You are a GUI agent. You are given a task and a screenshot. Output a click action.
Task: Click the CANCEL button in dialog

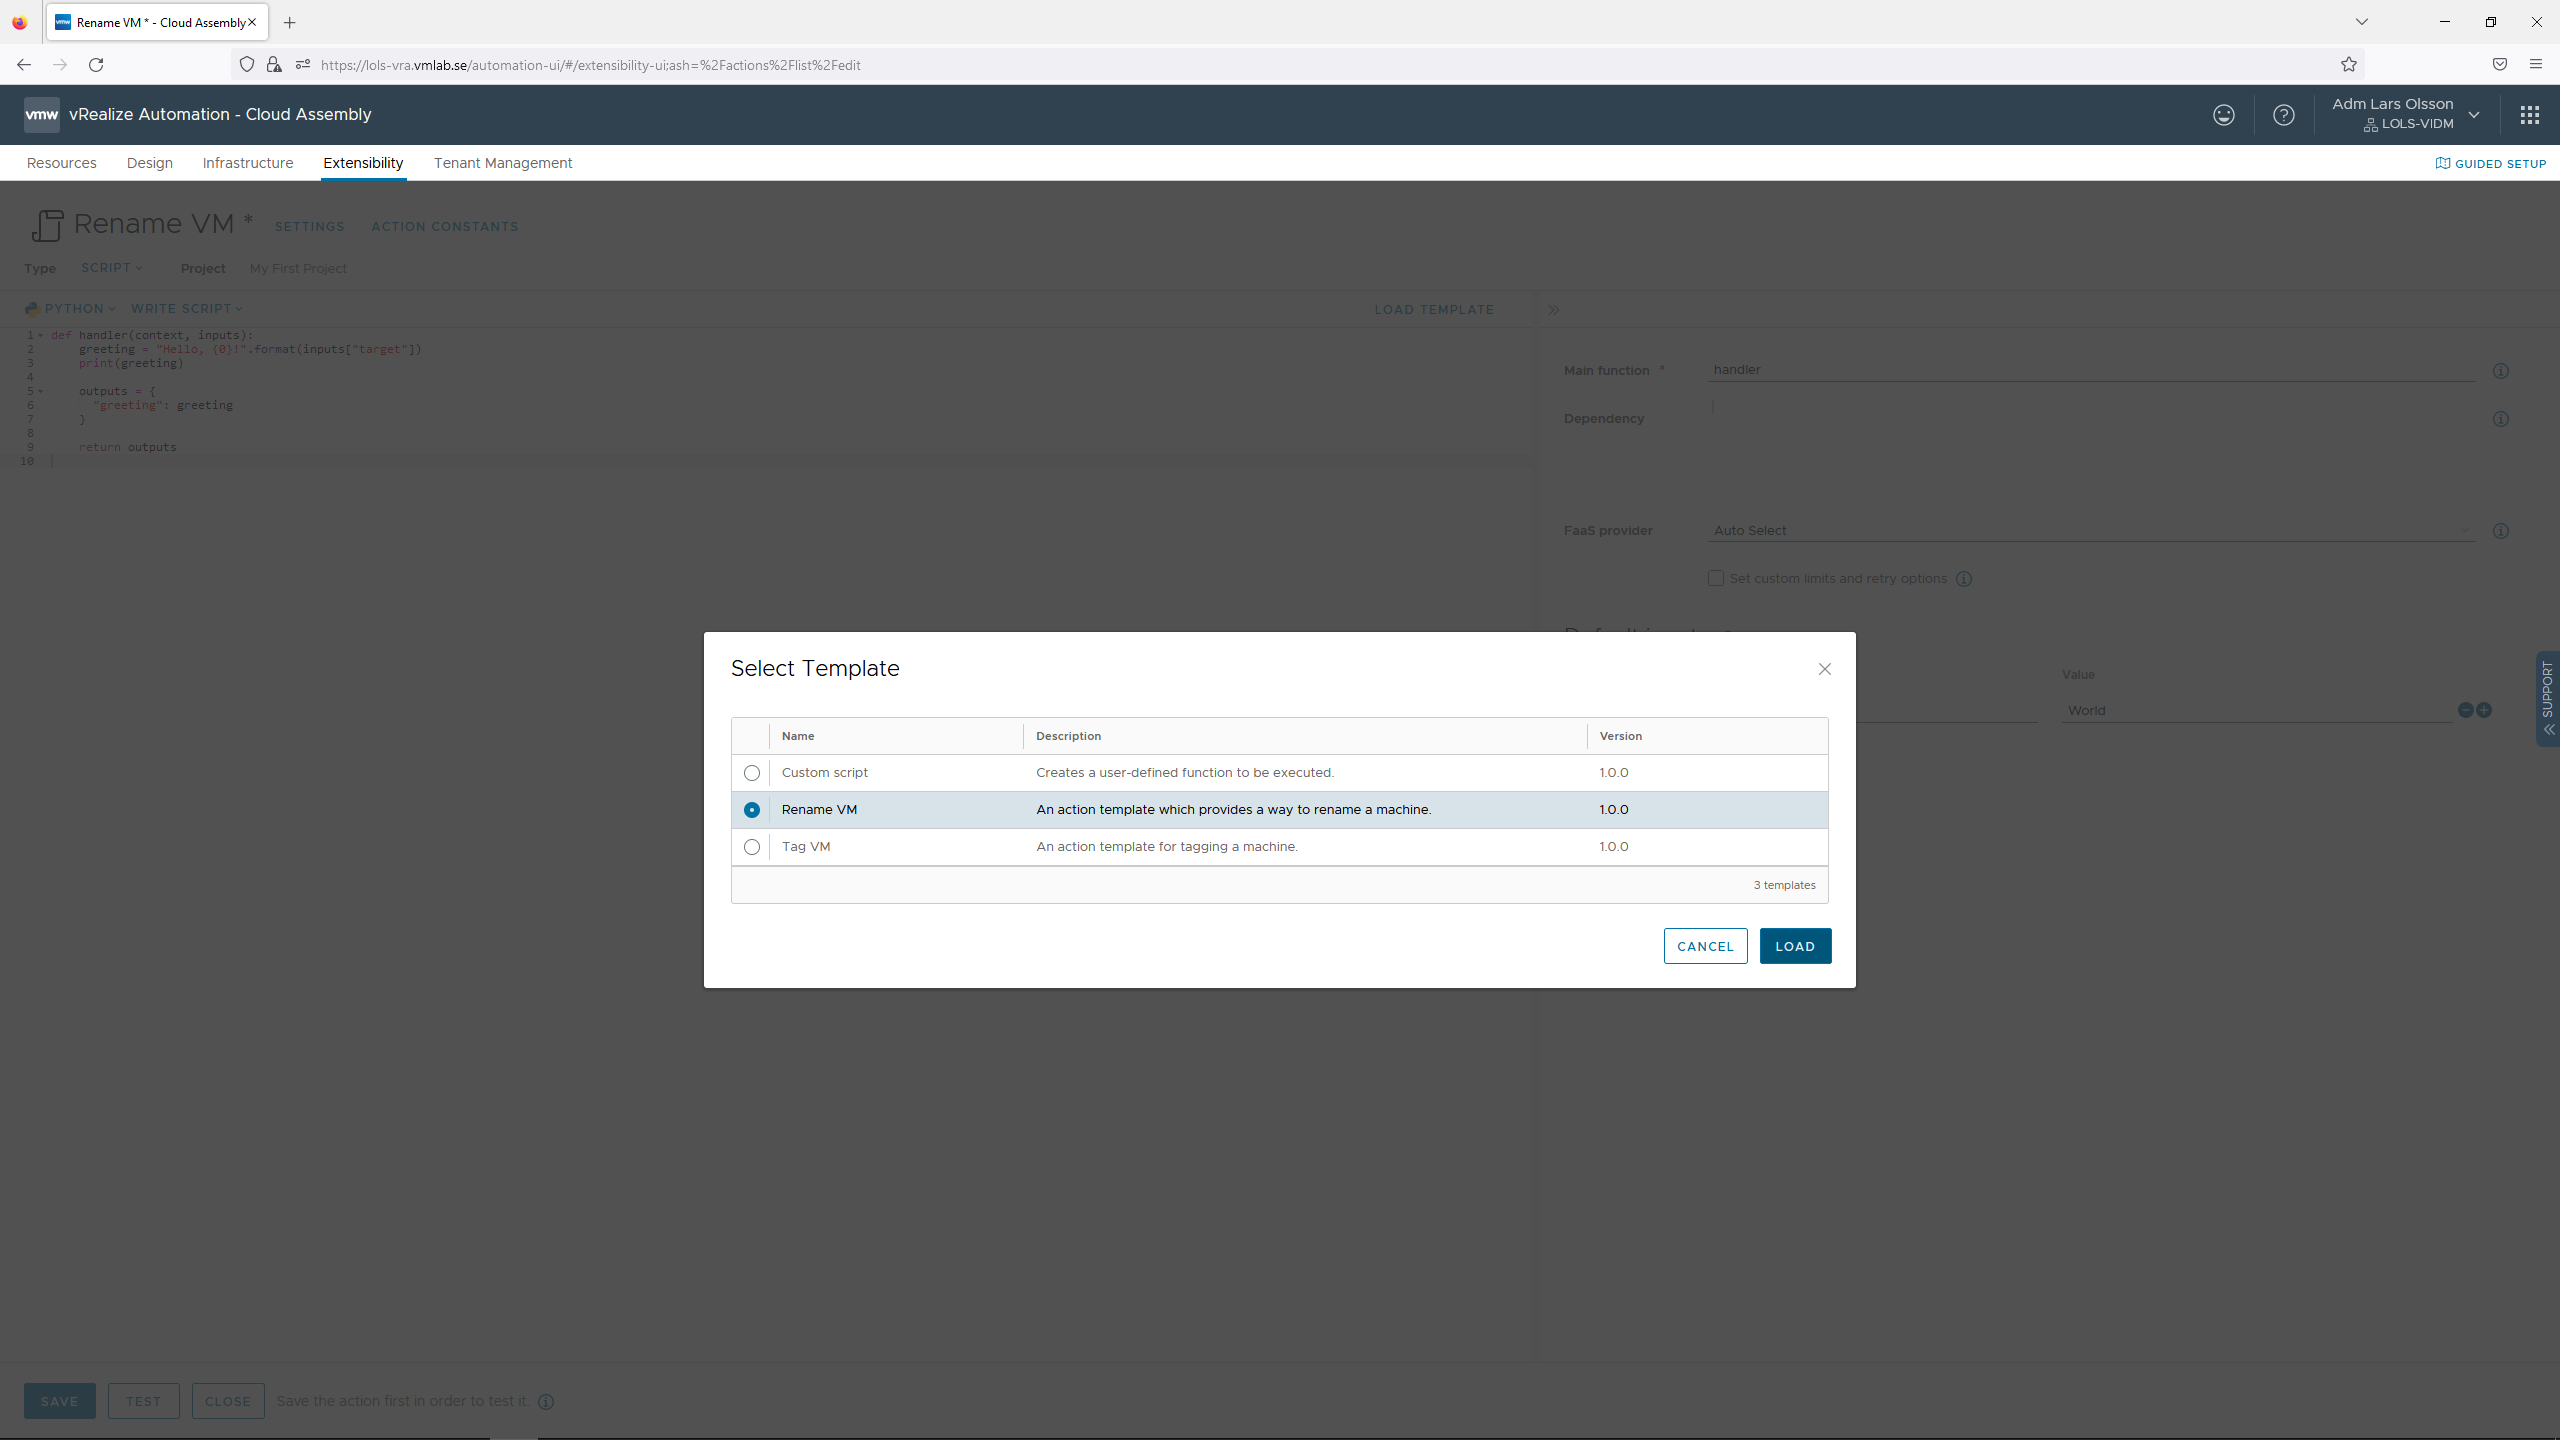coord(1706,946)
